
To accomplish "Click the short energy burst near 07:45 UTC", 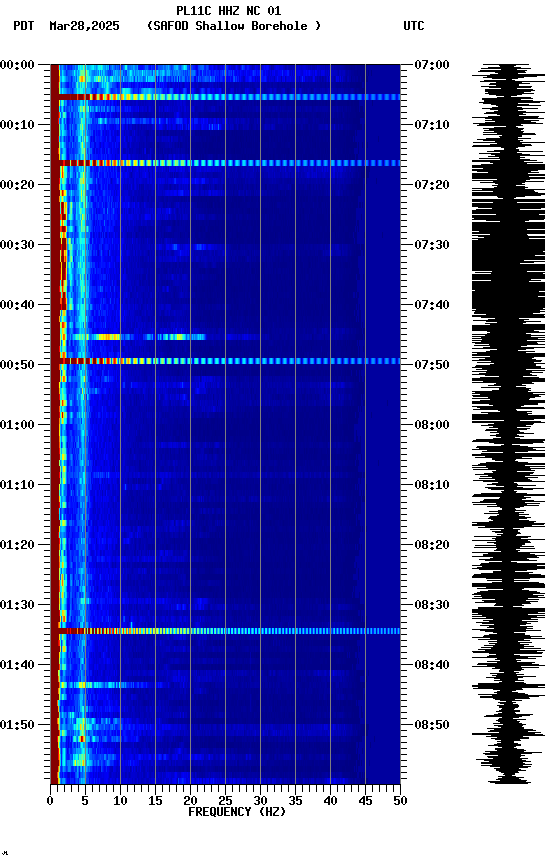I will click(x=138, y=337).
